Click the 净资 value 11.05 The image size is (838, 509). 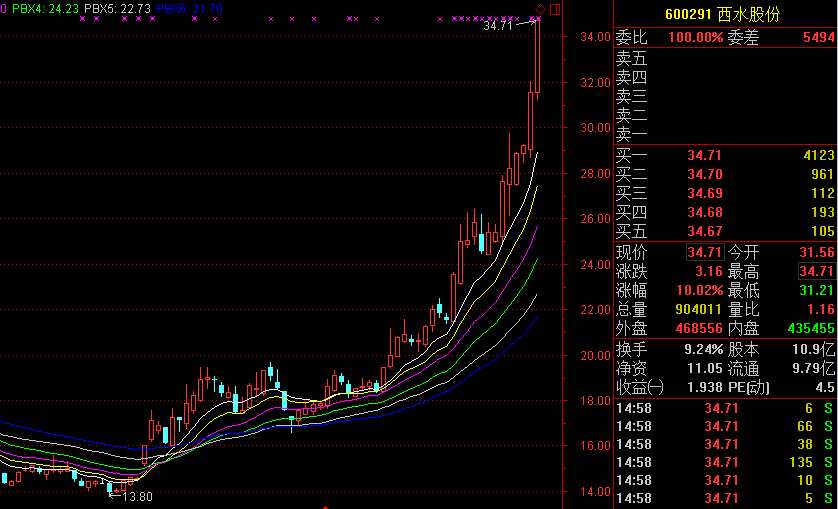(705, 368)
